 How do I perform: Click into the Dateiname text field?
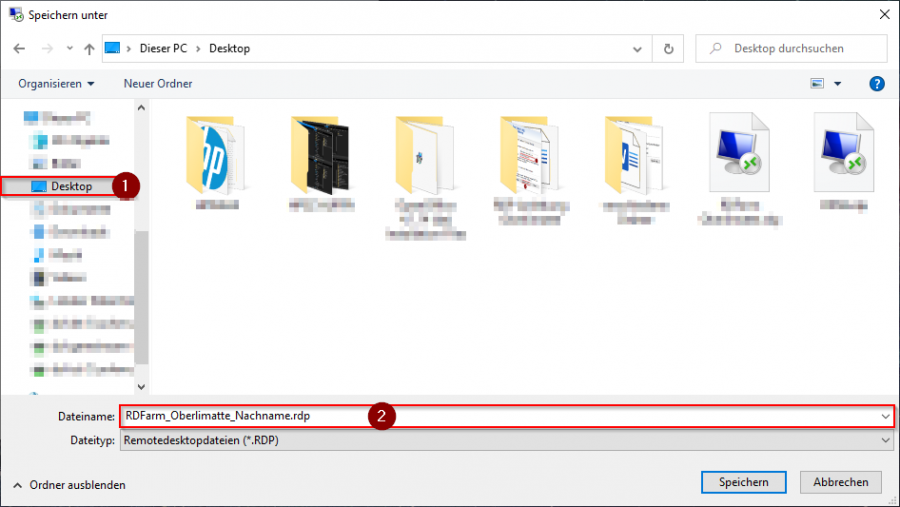point(500,416)
